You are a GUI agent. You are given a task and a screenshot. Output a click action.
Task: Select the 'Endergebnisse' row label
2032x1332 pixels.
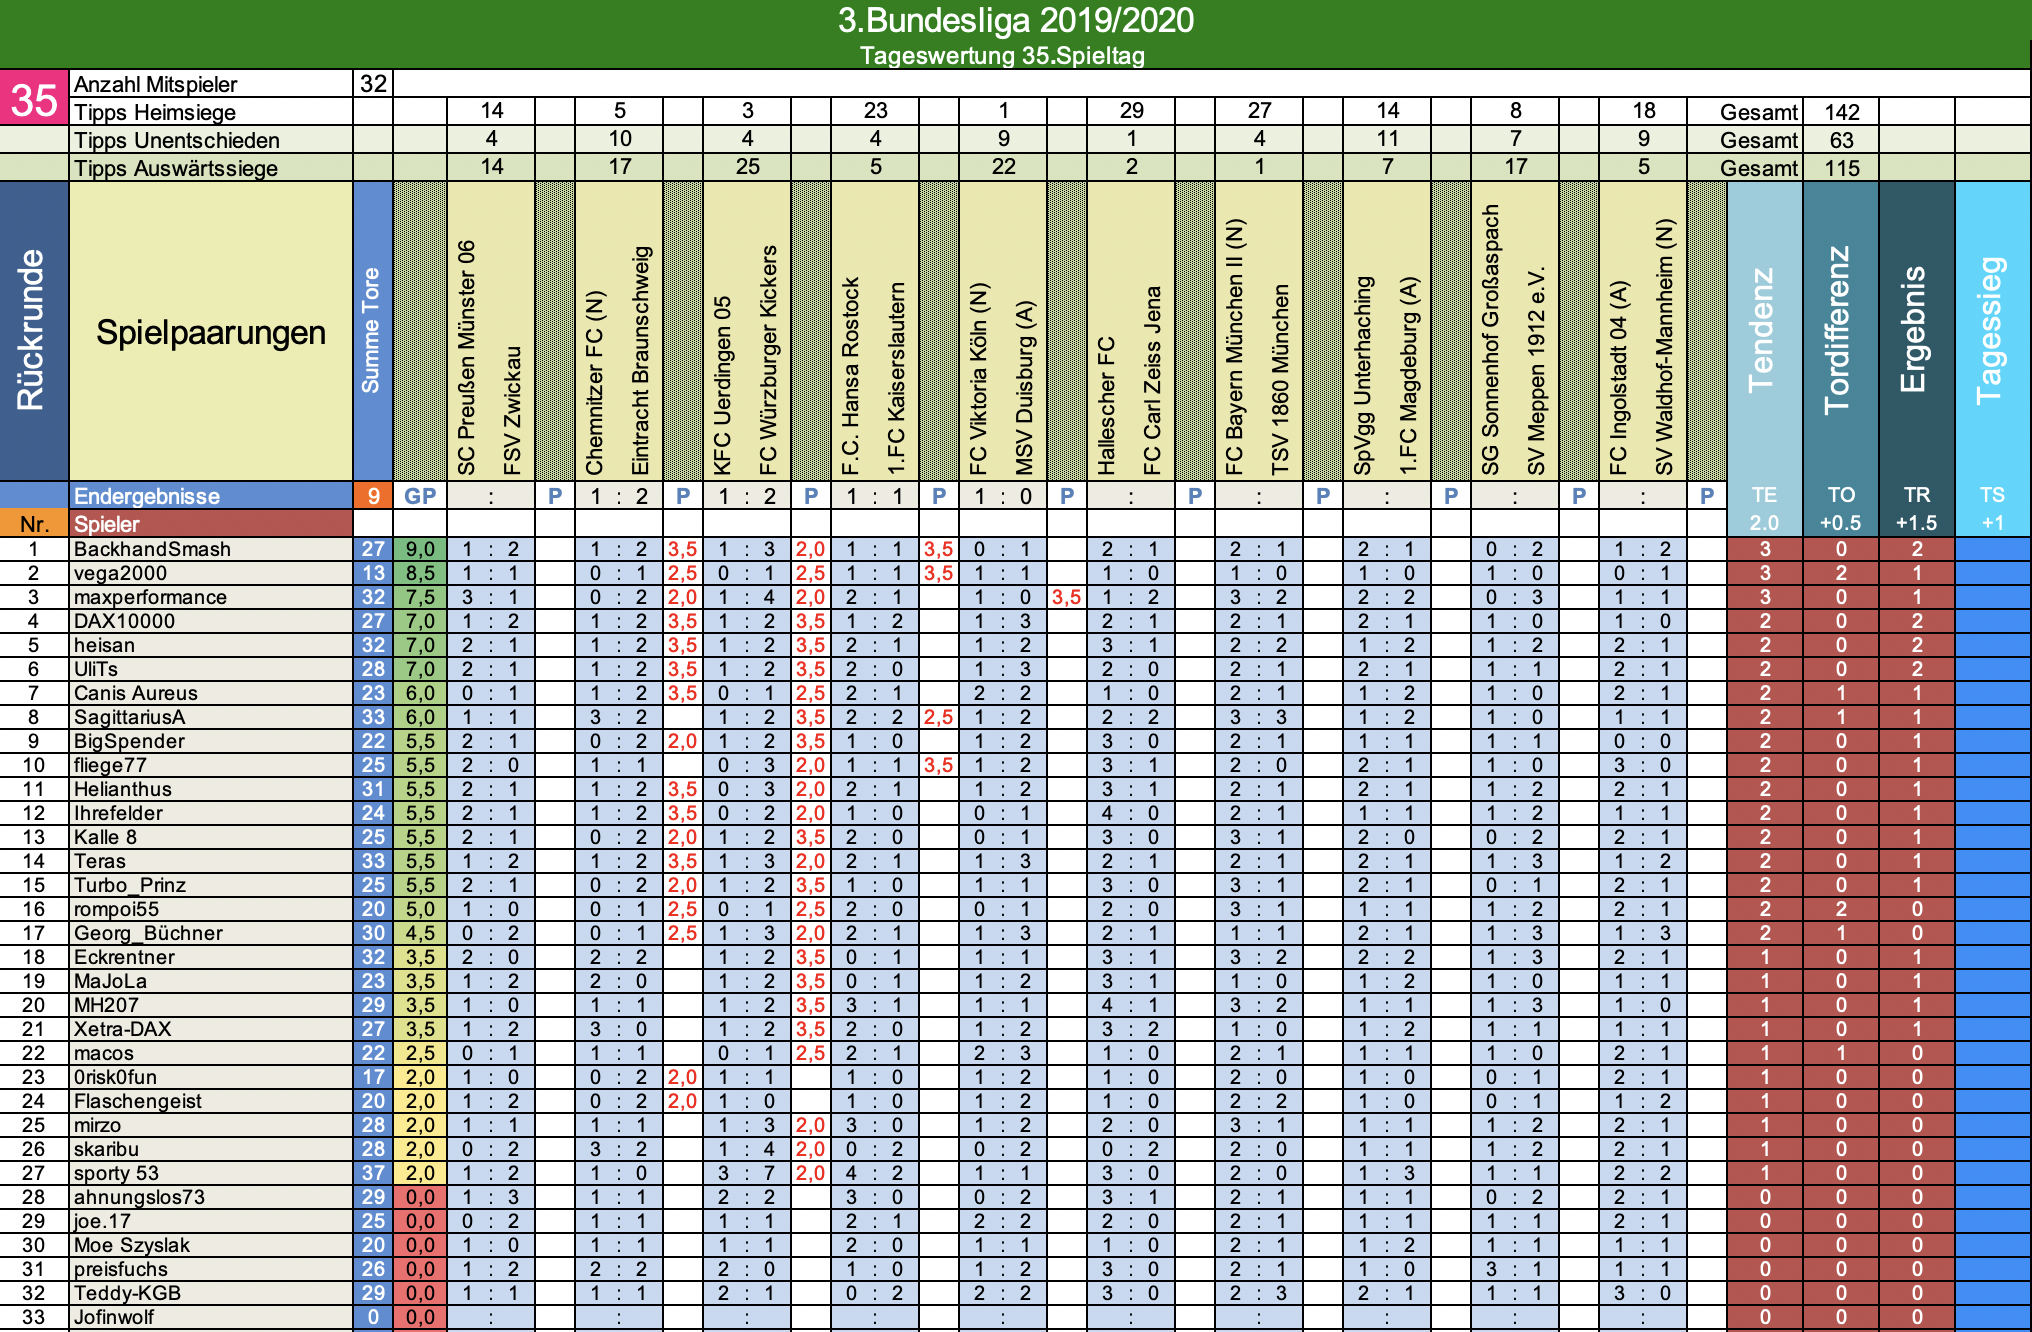147,496
